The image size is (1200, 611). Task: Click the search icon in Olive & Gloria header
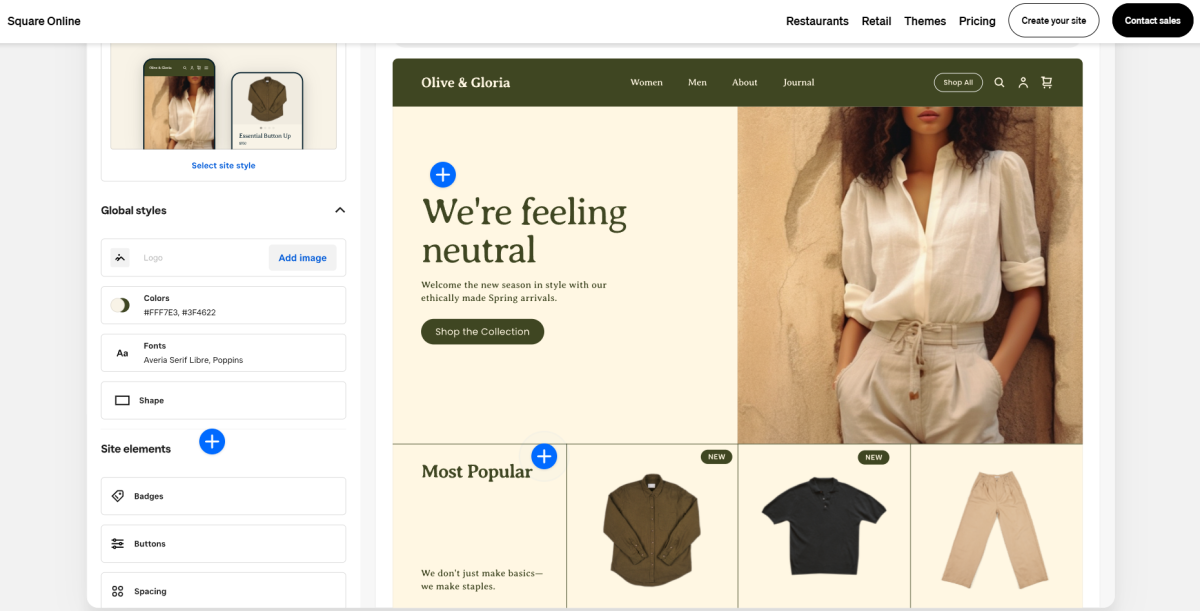click(999, 83)
